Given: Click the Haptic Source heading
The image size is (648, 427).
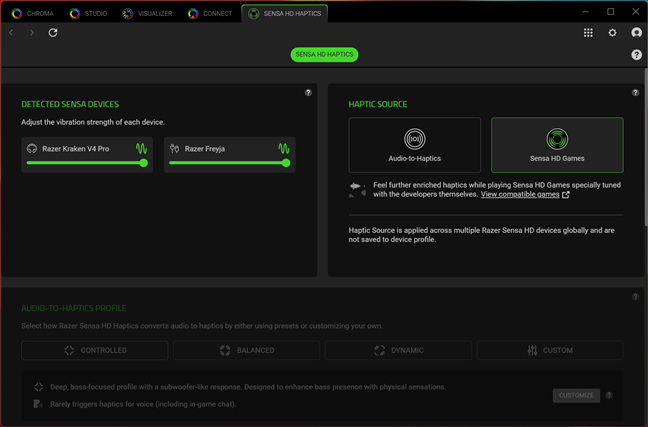Looking at the screenshot, I should (x=378, y=104).
